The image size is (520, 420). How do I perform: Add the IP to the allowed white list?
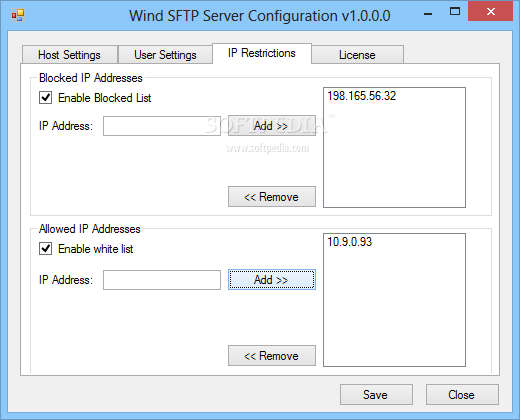(x=272, y=280)
